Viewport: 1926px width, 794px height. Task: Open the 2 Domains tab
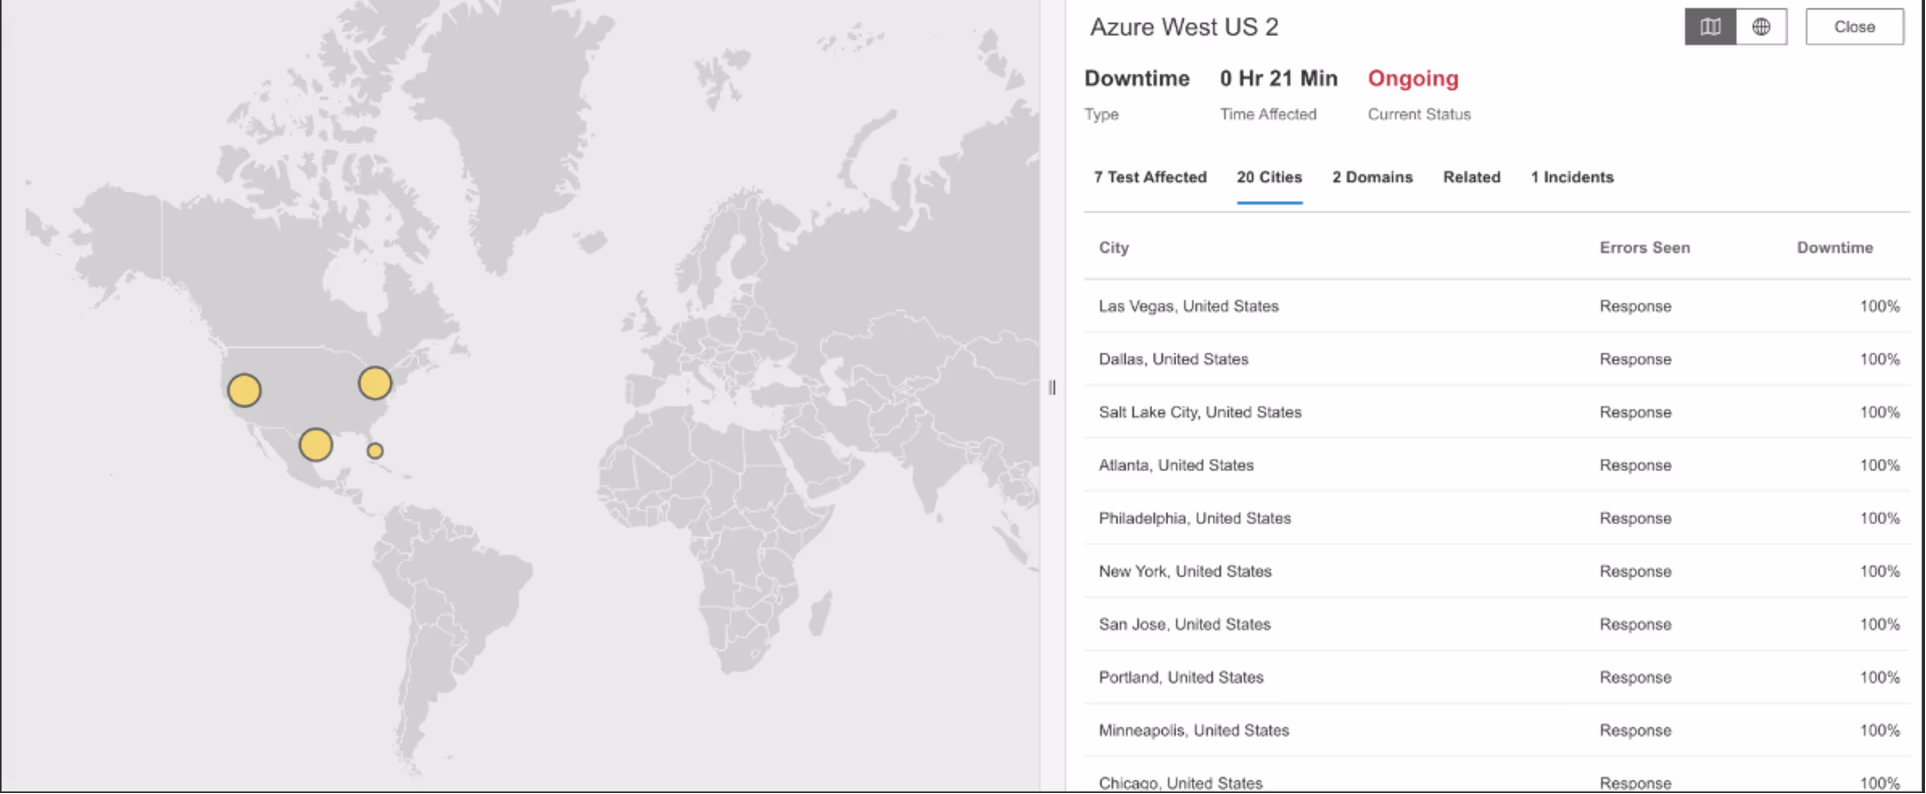coord(1372,177)
